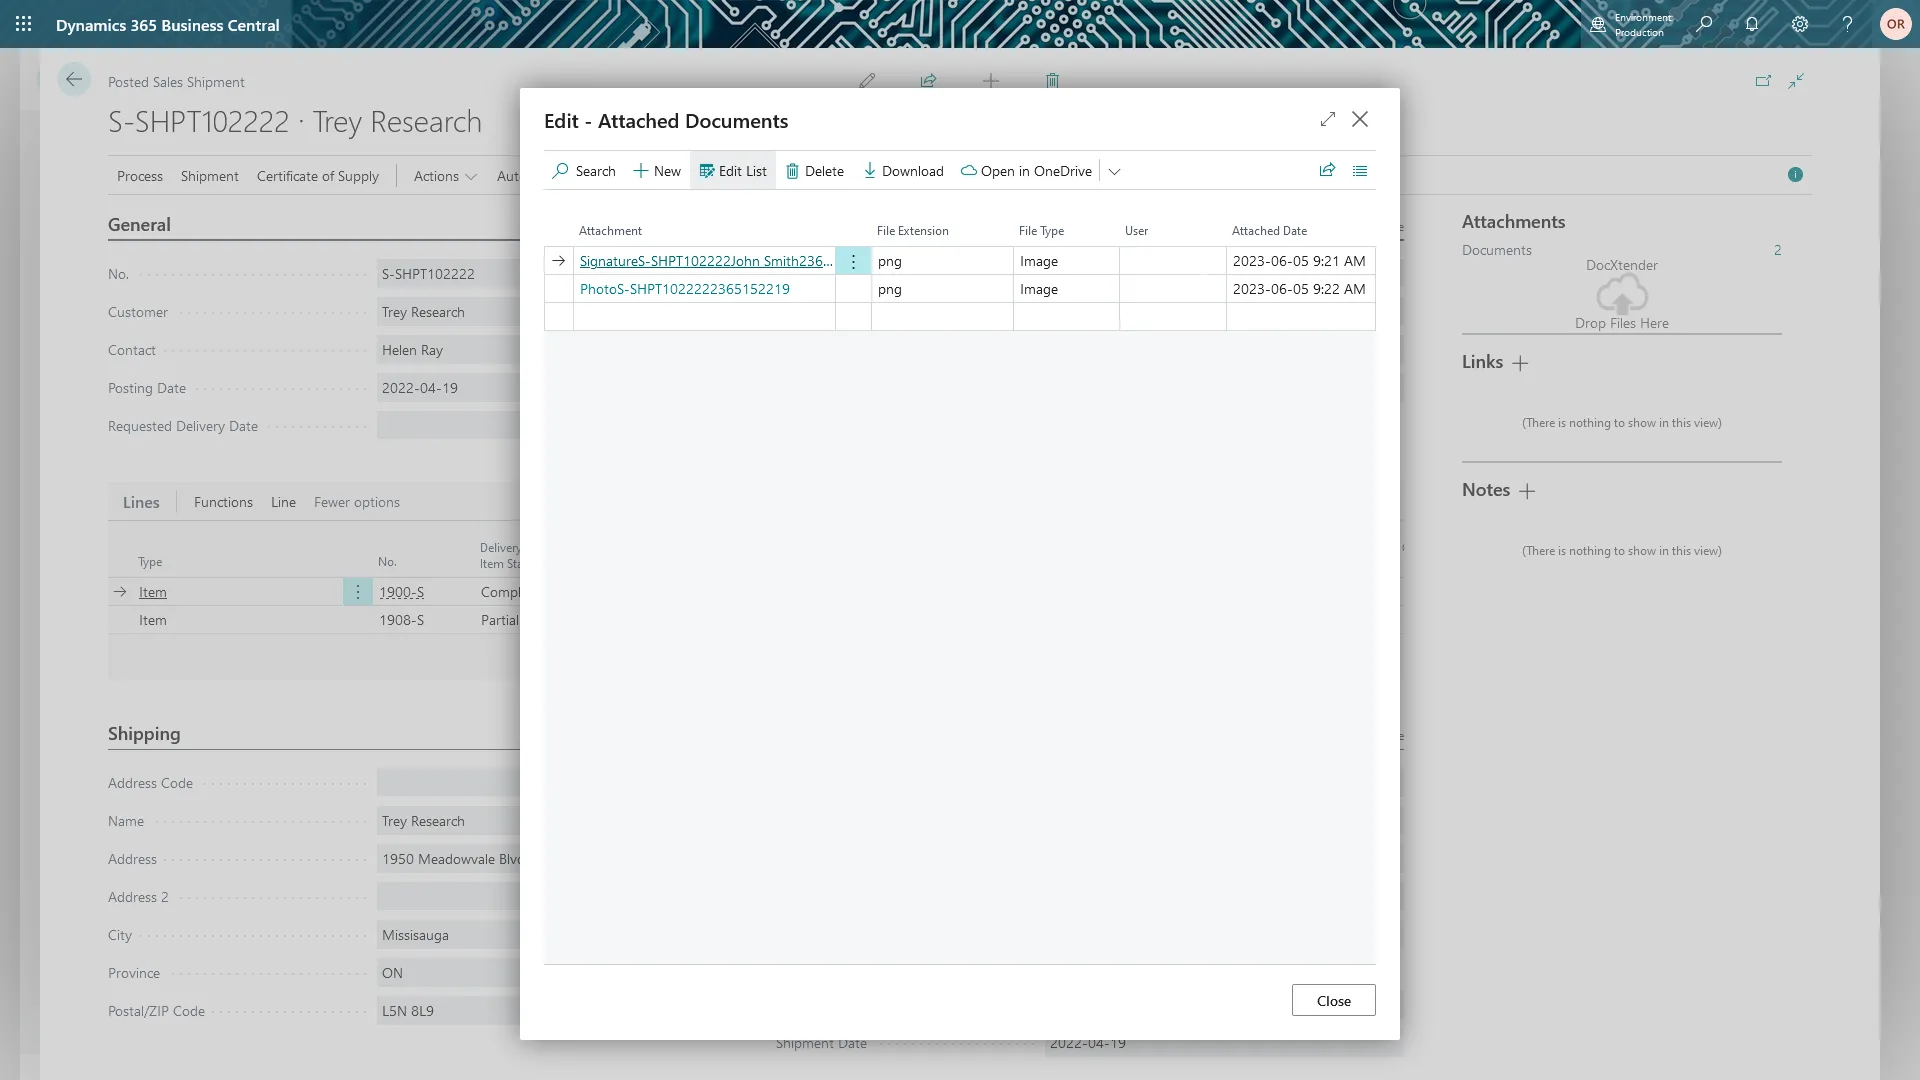Open the app launcher waffle icon

click(x=24, y=24)
